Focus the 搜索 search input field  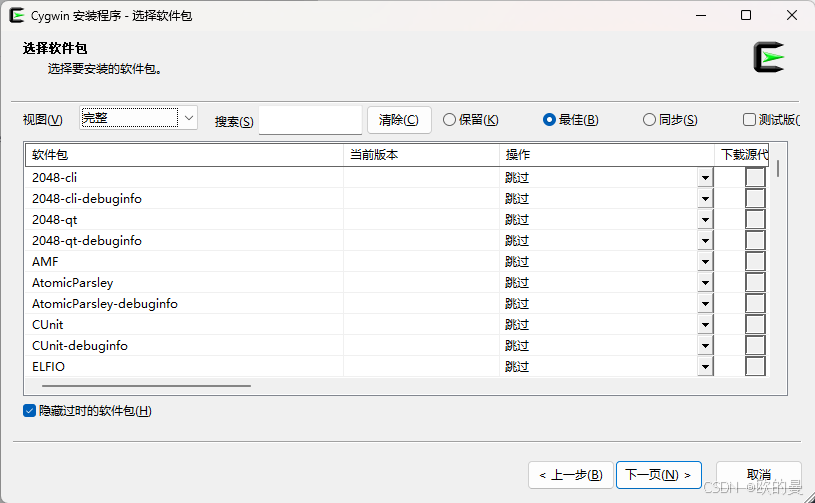[x=310, y=120]
